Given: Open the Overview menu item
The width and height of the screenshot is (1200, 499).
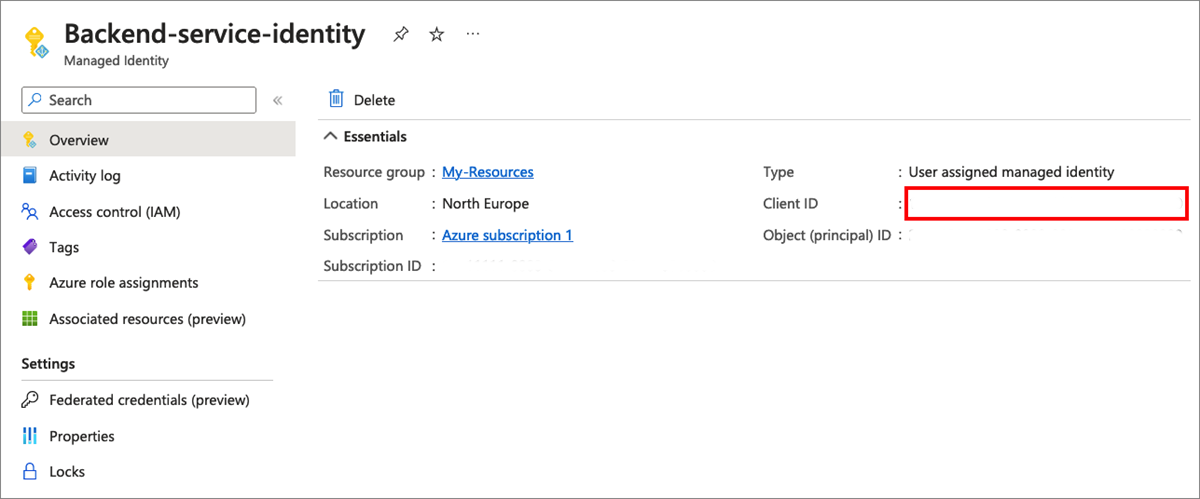Looking at the screenshot, I should pyautogui.click(x=79, y=140).
